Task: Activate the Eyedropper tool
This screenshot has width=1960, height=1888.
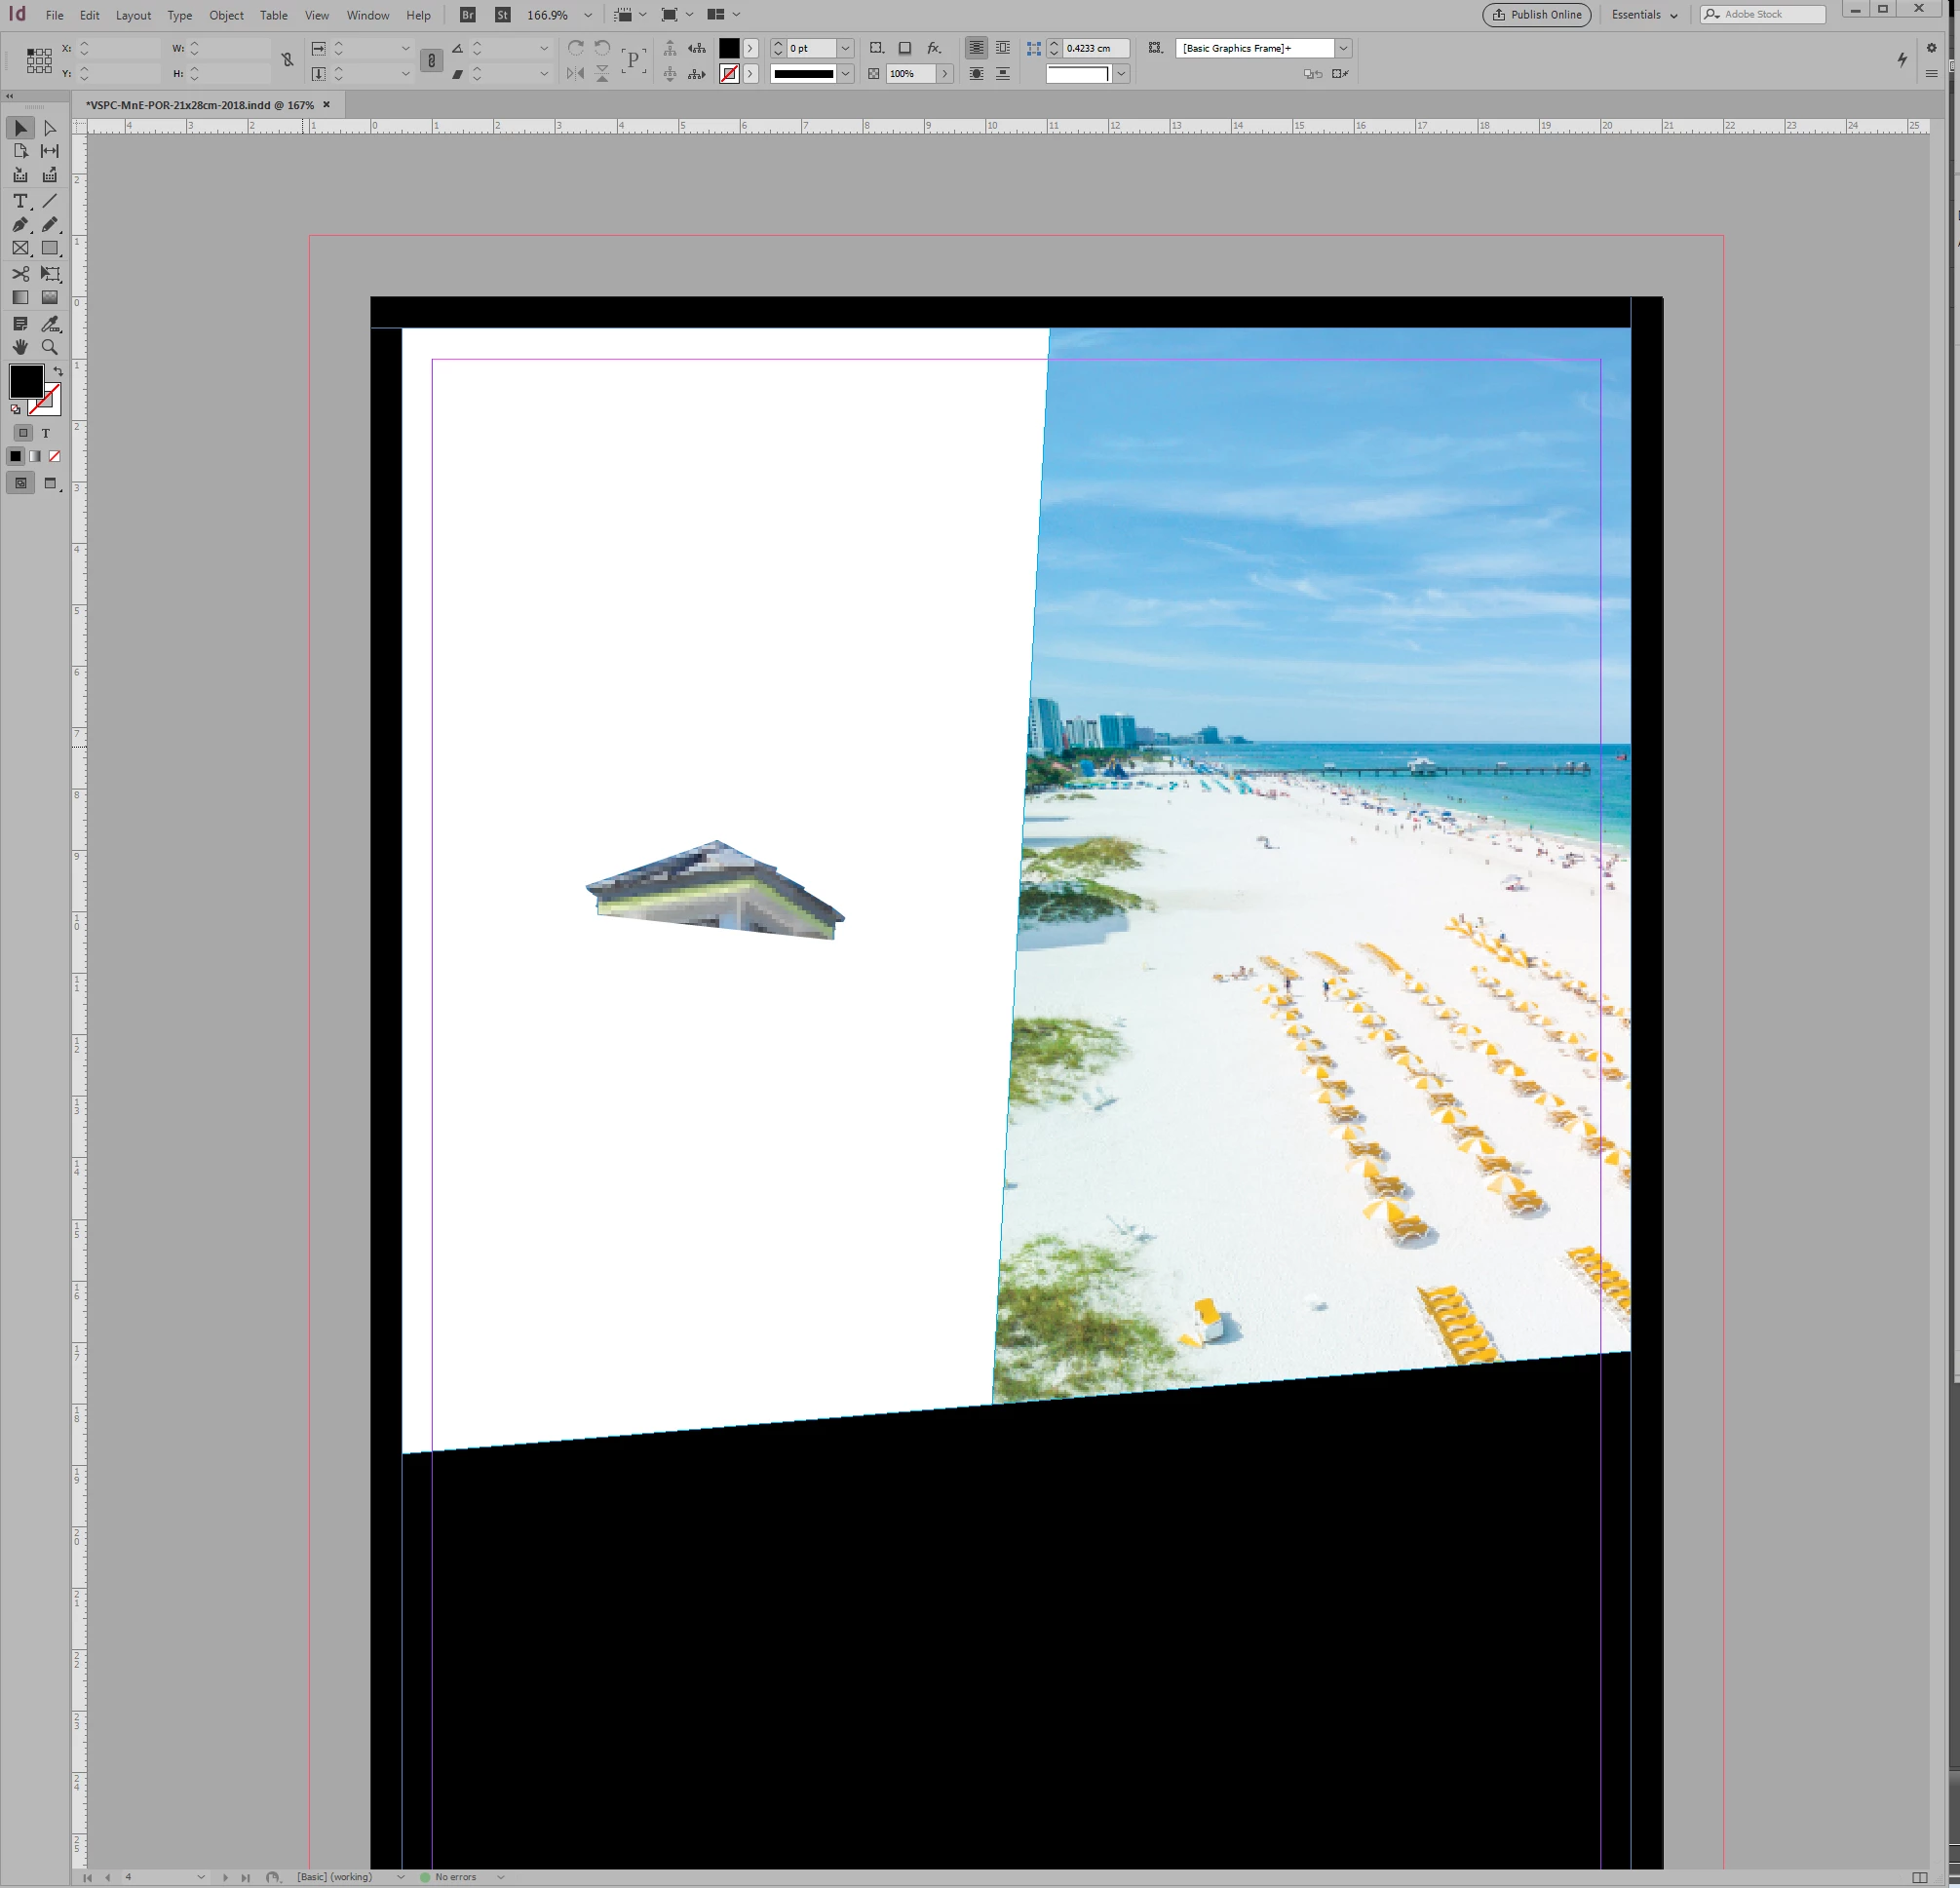Action: pos(50,324)
